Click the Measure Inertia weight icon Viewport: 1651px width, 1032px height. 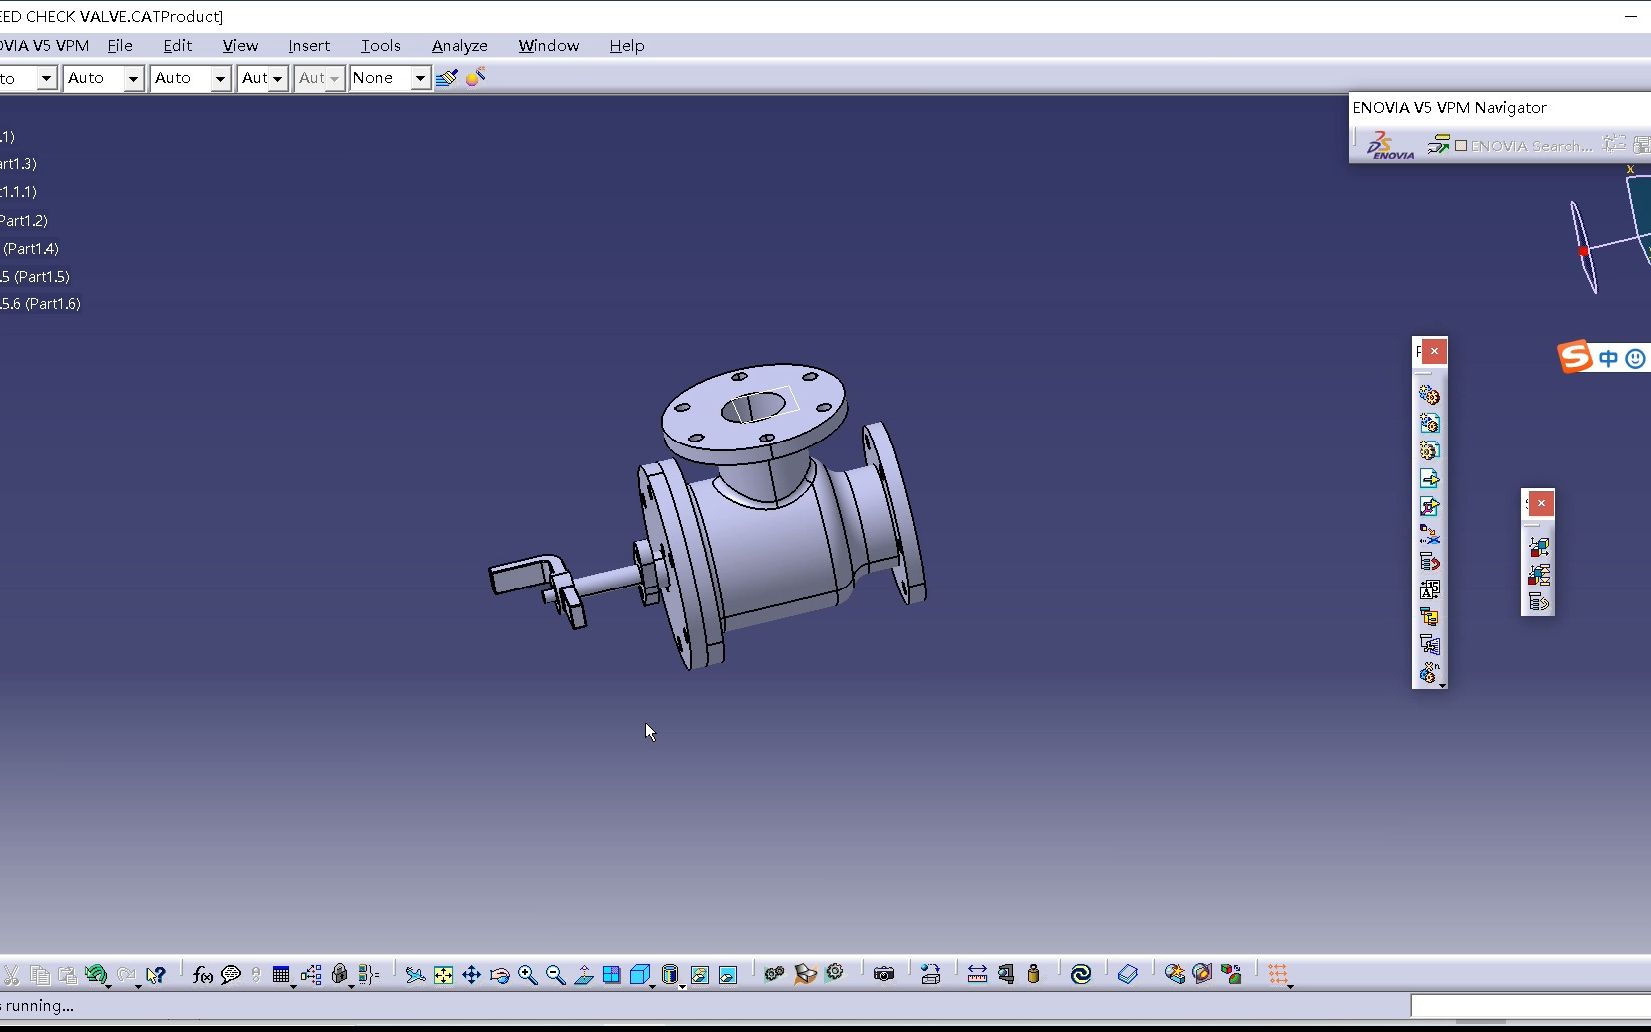pos(1034,974)
